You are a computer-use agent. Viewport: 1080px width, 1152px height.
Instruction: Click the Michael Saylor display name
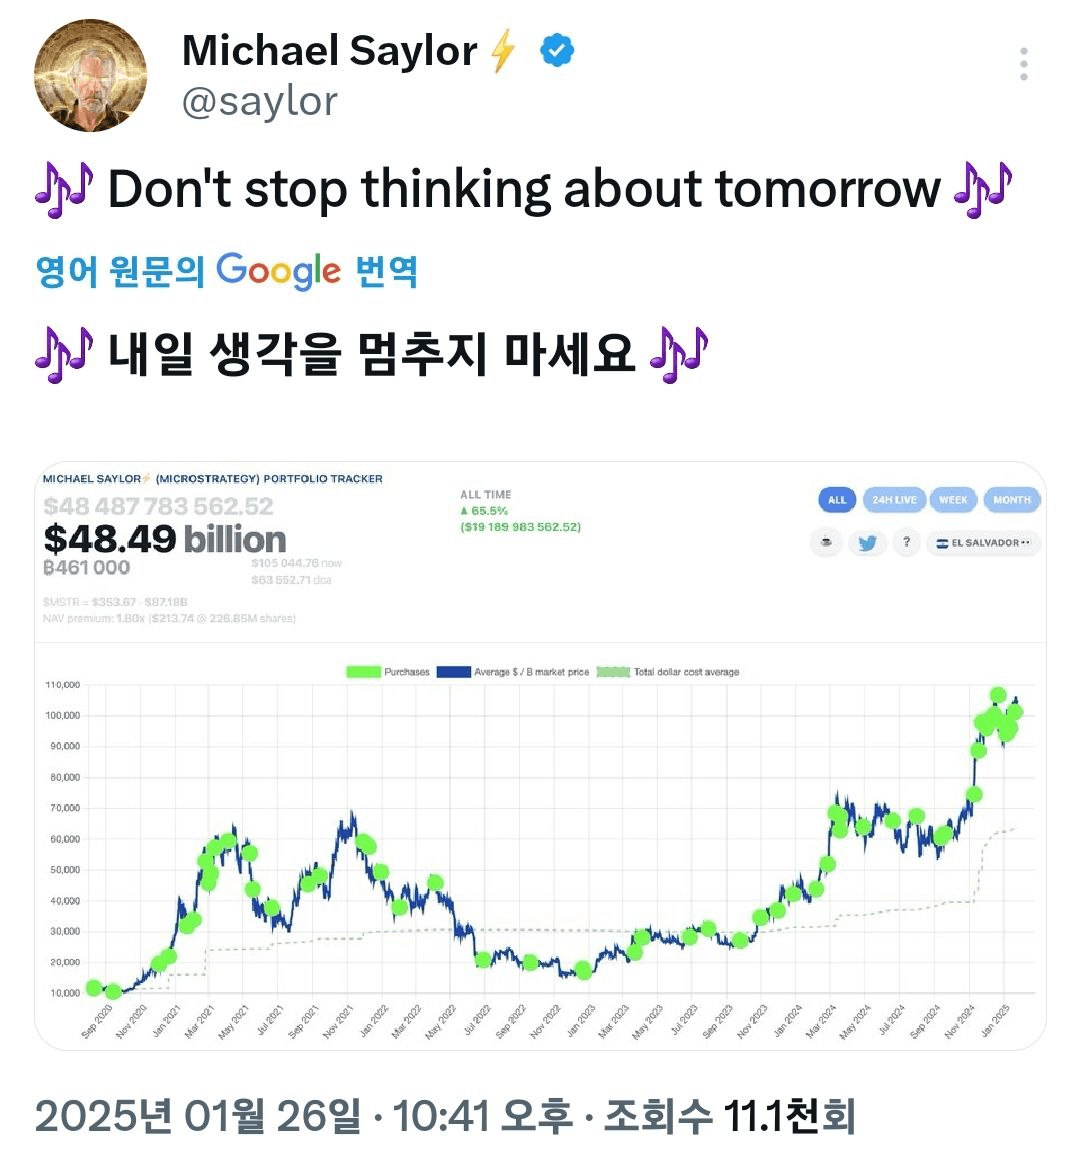click(x=329, y=51)
